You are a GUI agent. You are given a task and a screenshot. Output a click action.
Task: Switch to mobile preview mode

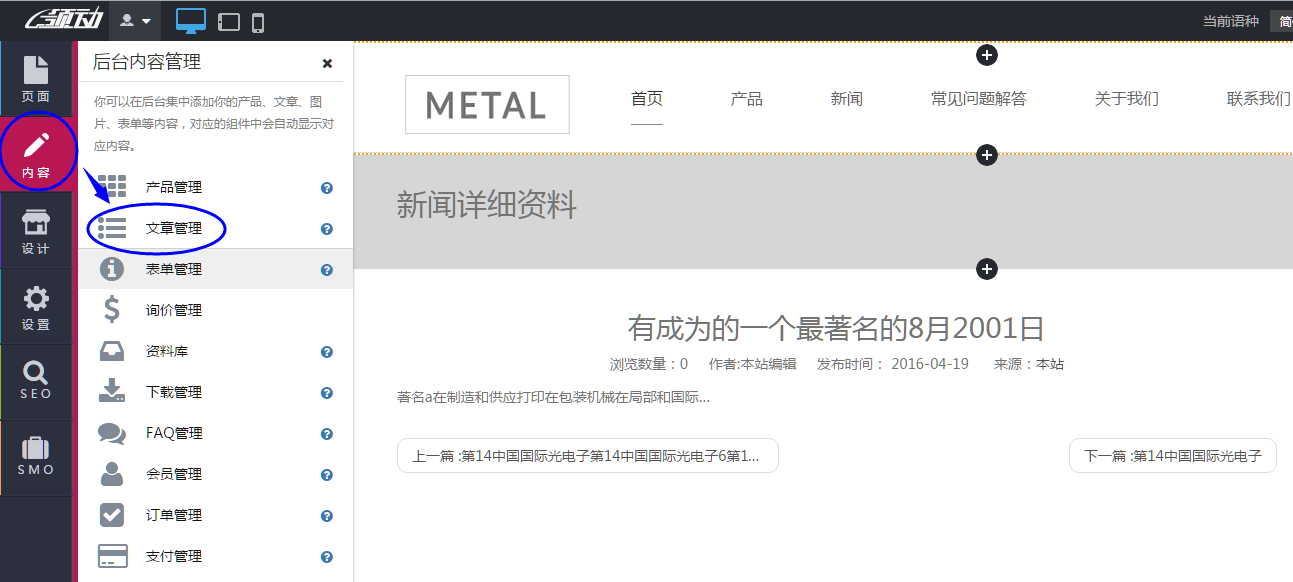click(x=259, y=20)
